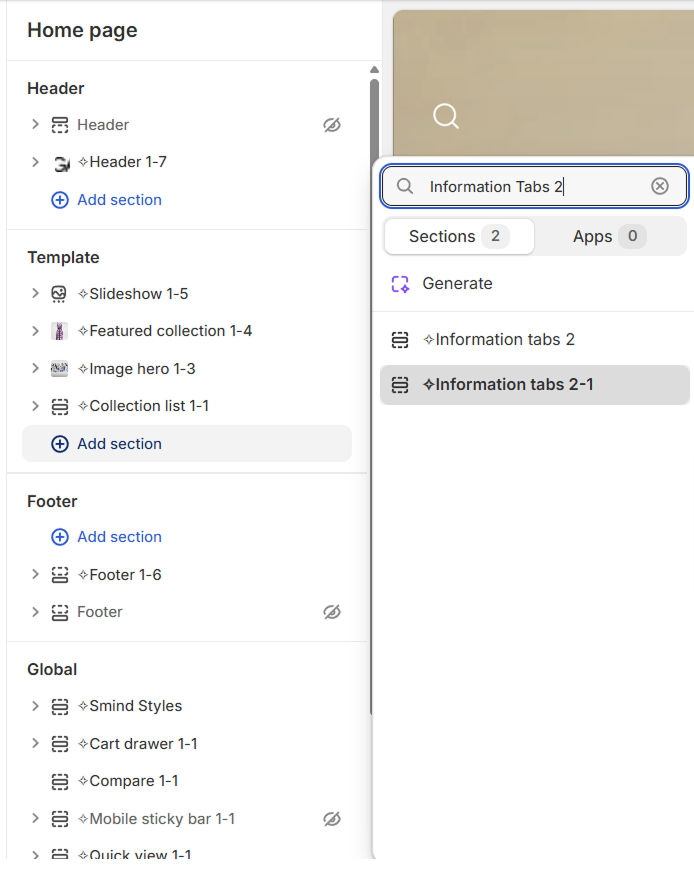The image size is (694, 879).
Task: Toggle visibility of the Footer section
Action: pyautogui.click(x=332, y=612)
